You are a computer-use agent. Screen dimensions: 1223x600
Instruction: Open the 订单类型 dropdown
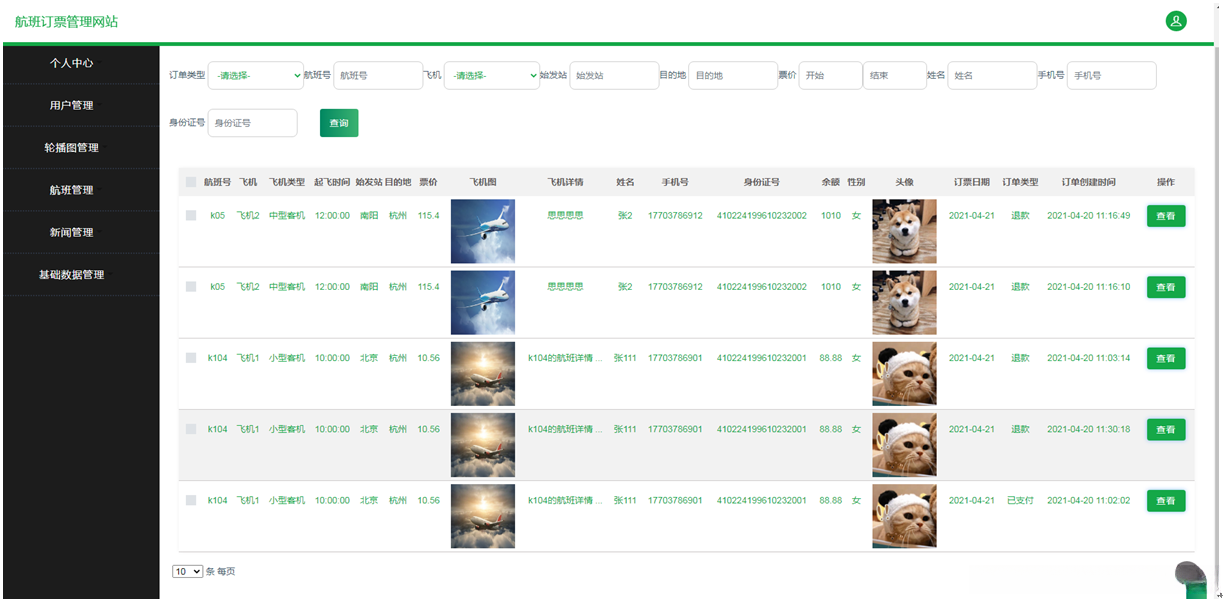point(256,75)
